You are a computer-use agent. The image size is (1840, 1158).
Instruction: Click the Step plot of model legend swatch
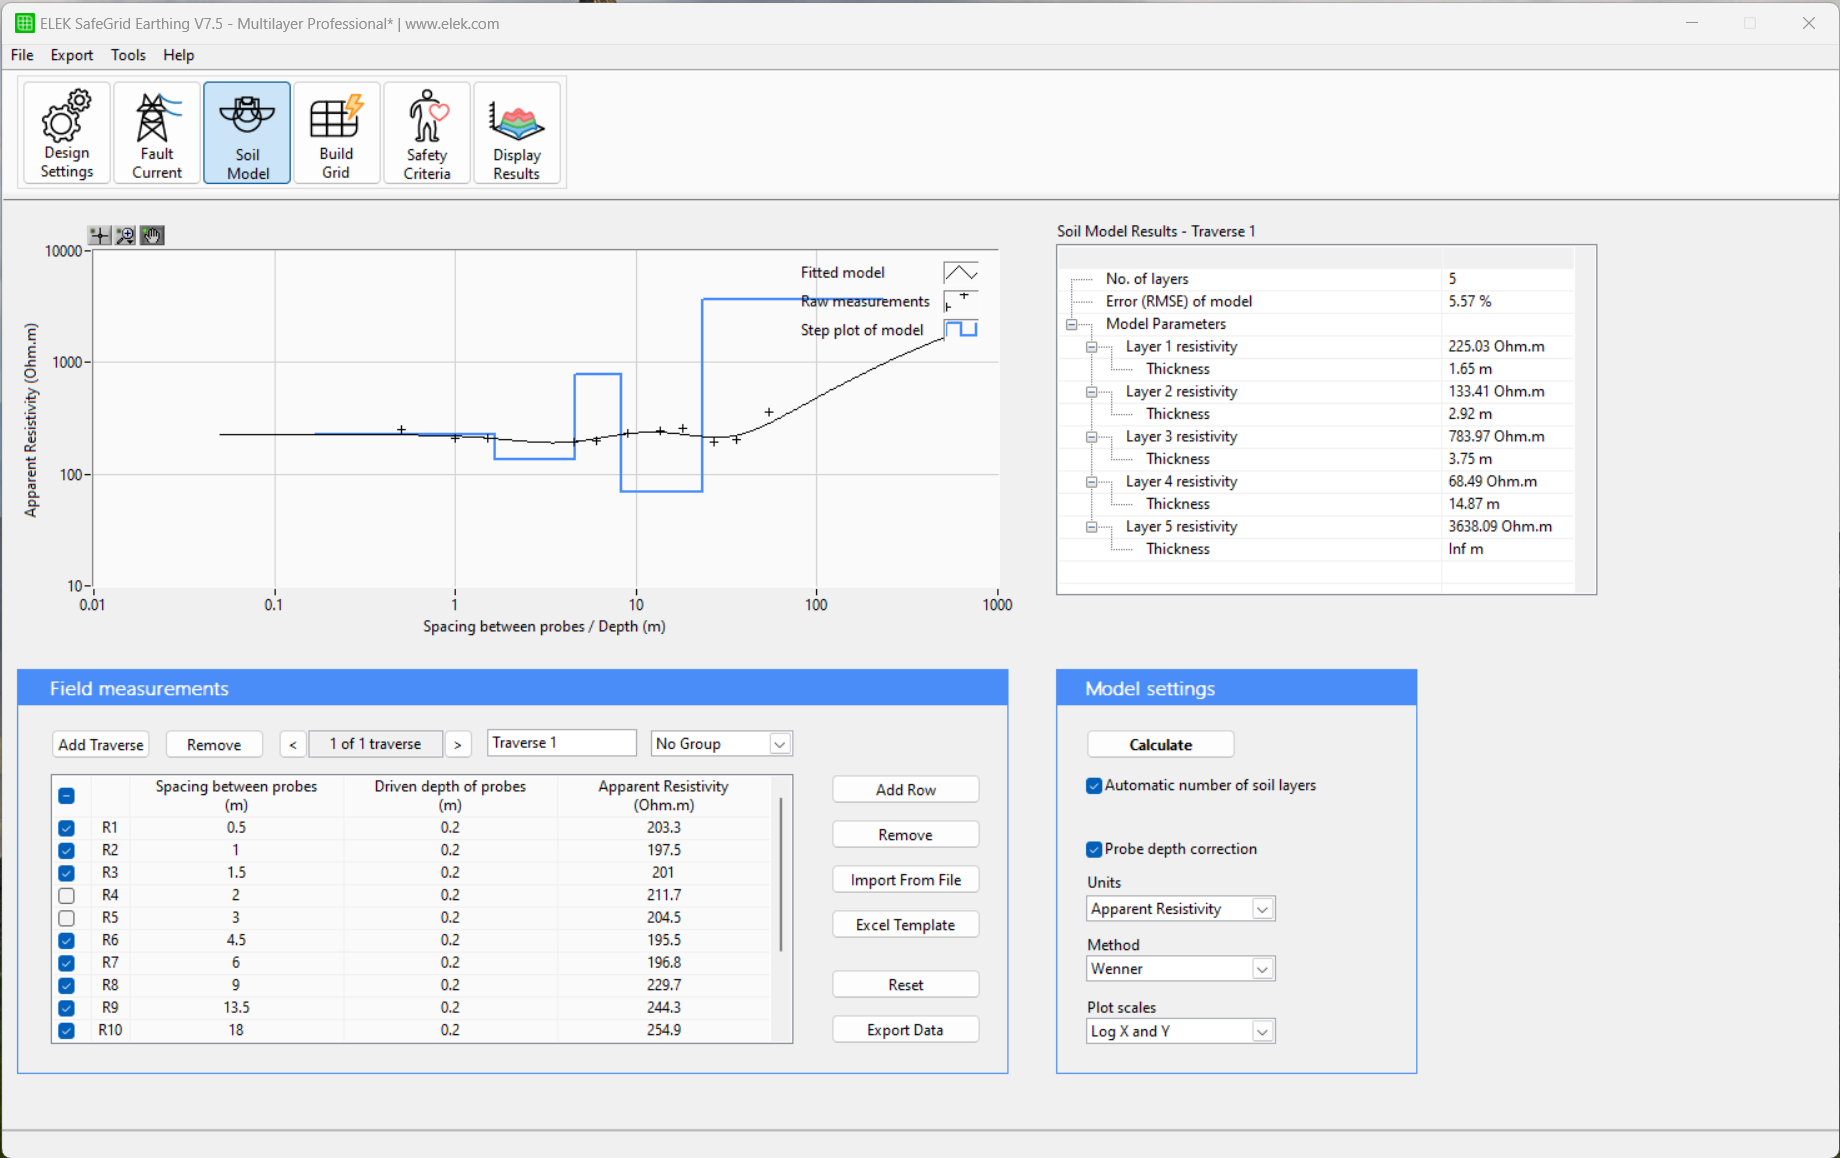(961, 329)
